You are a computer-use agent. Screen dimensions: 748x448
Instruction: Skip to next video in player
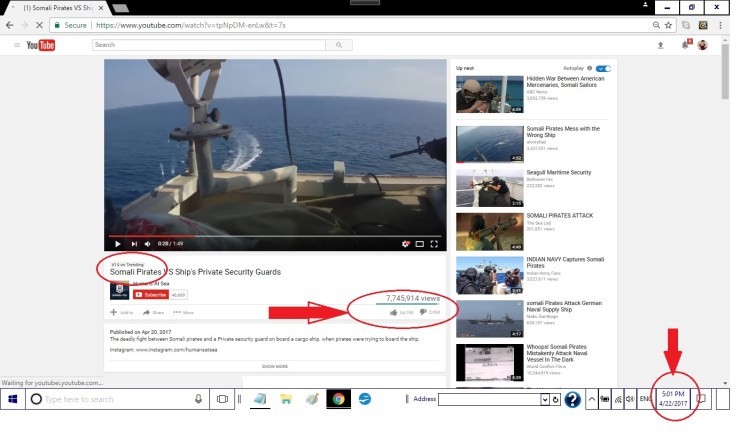coord(134,244)
